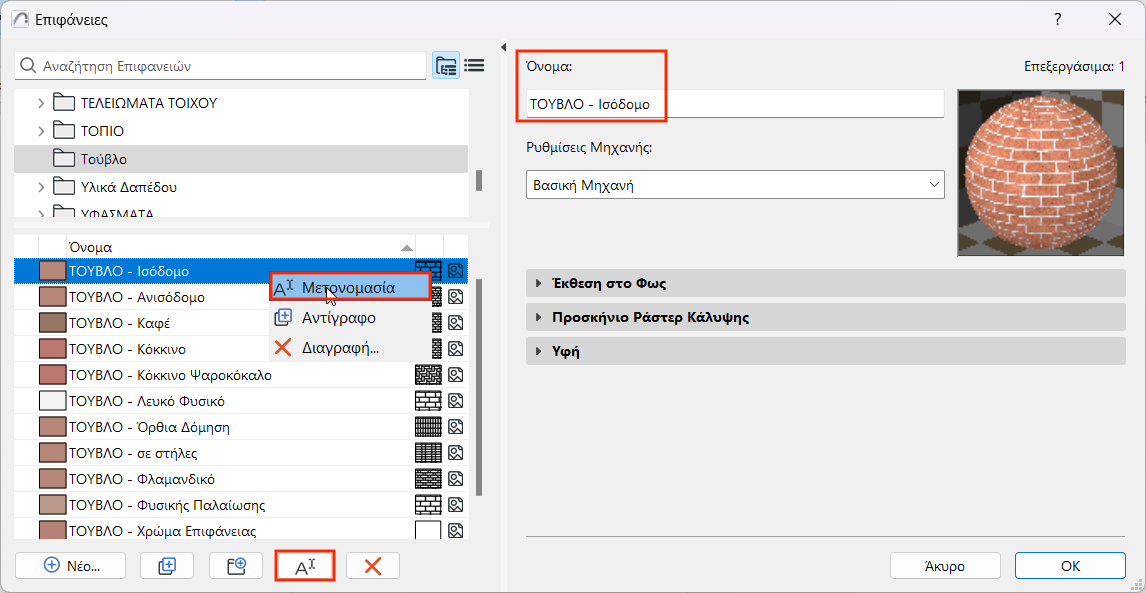Confirm with the OK button

(x=1070, y=565)
